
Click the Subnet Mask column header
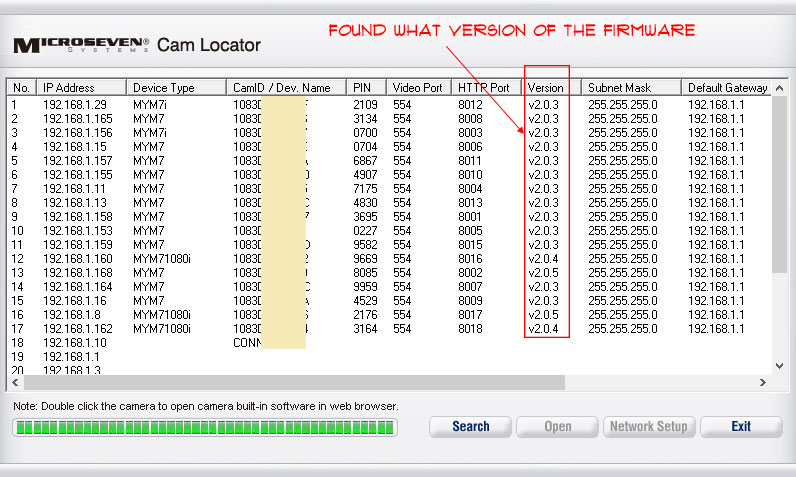pyautogui.click(x=631, y=87)
